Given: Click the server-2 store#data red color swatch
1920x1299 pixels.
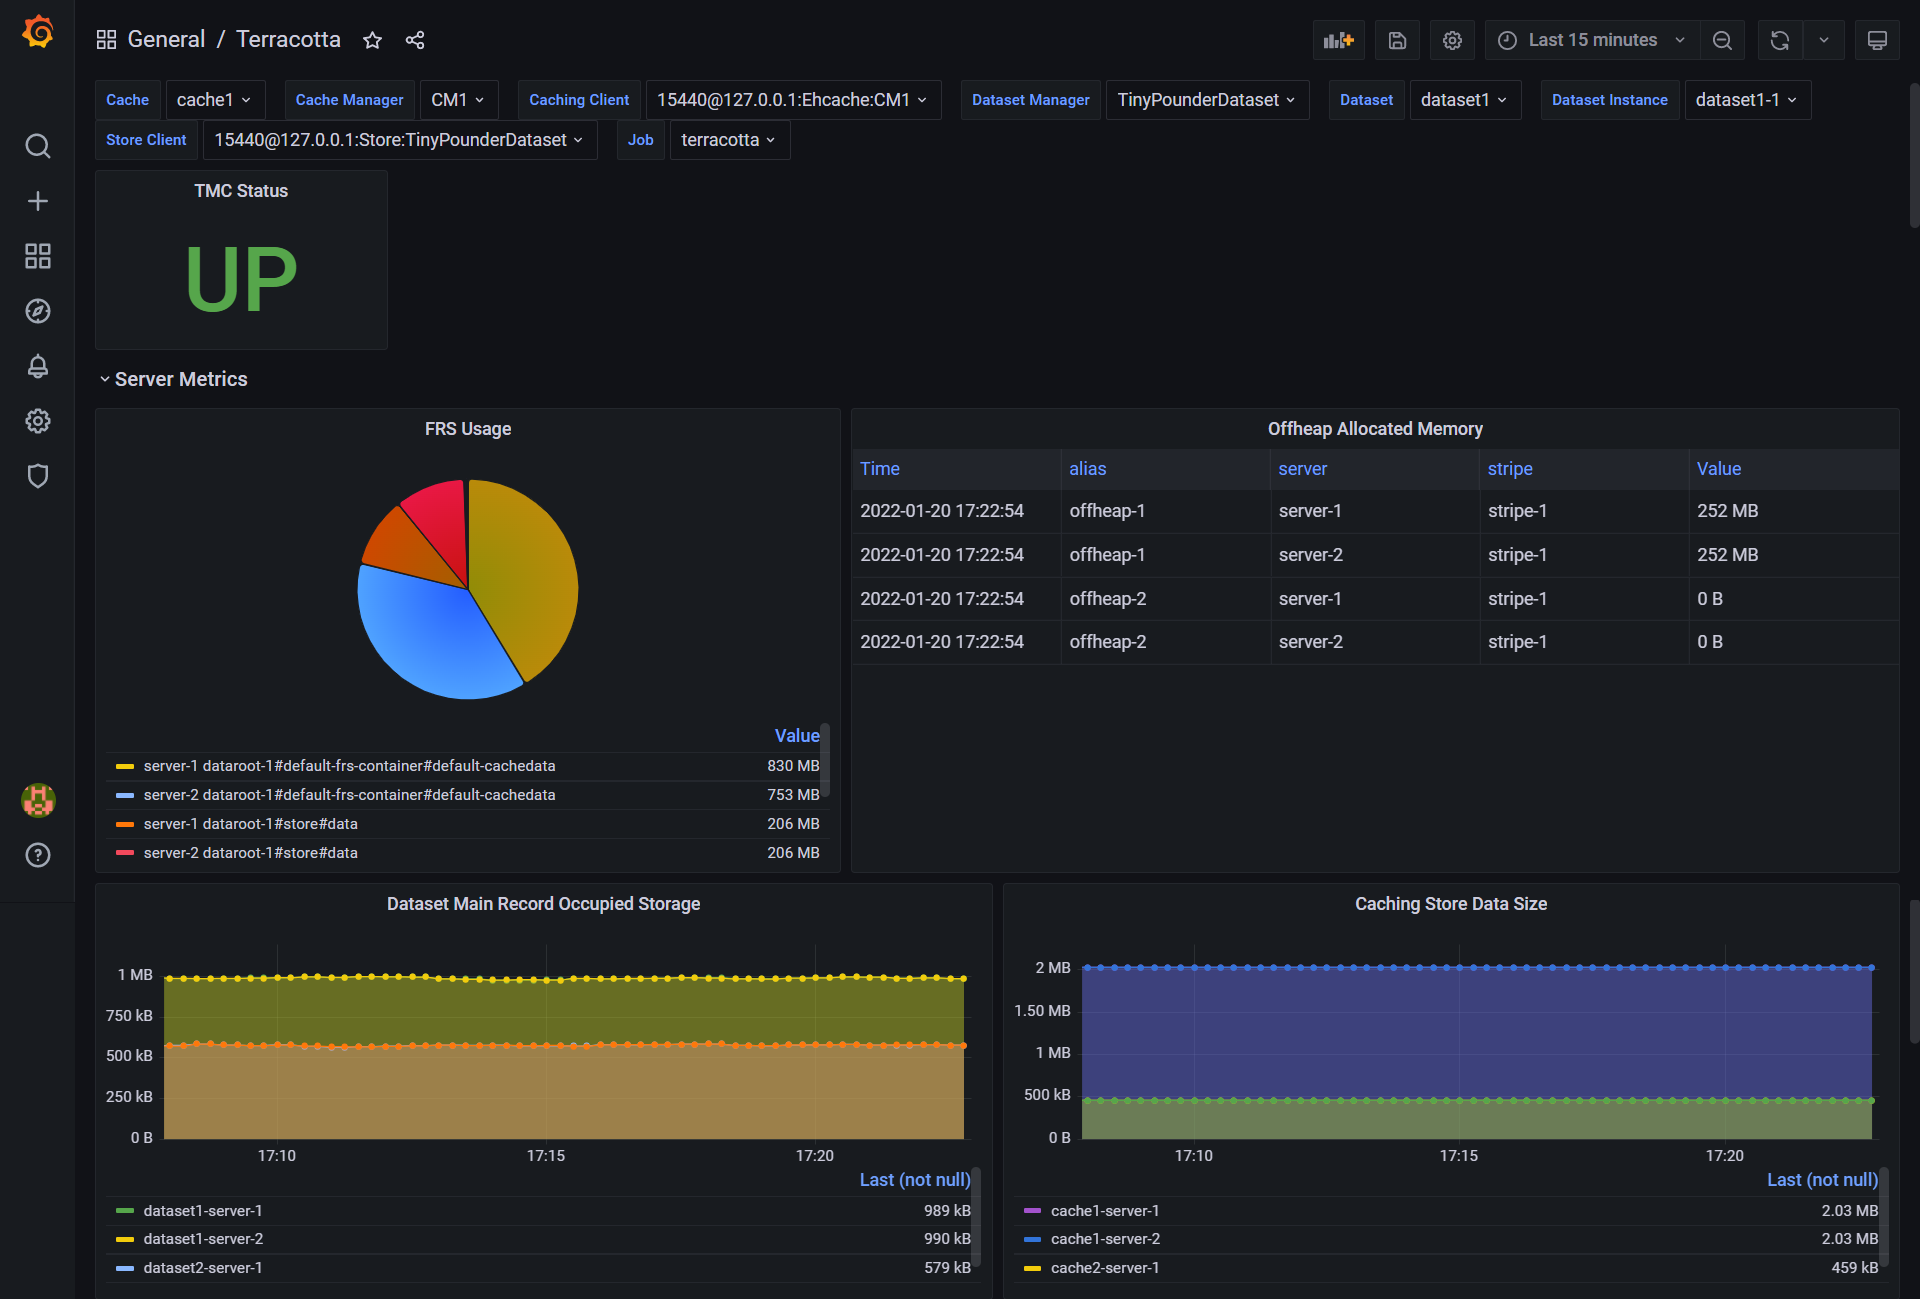Looking at the screenshot, I should [125, 853].
